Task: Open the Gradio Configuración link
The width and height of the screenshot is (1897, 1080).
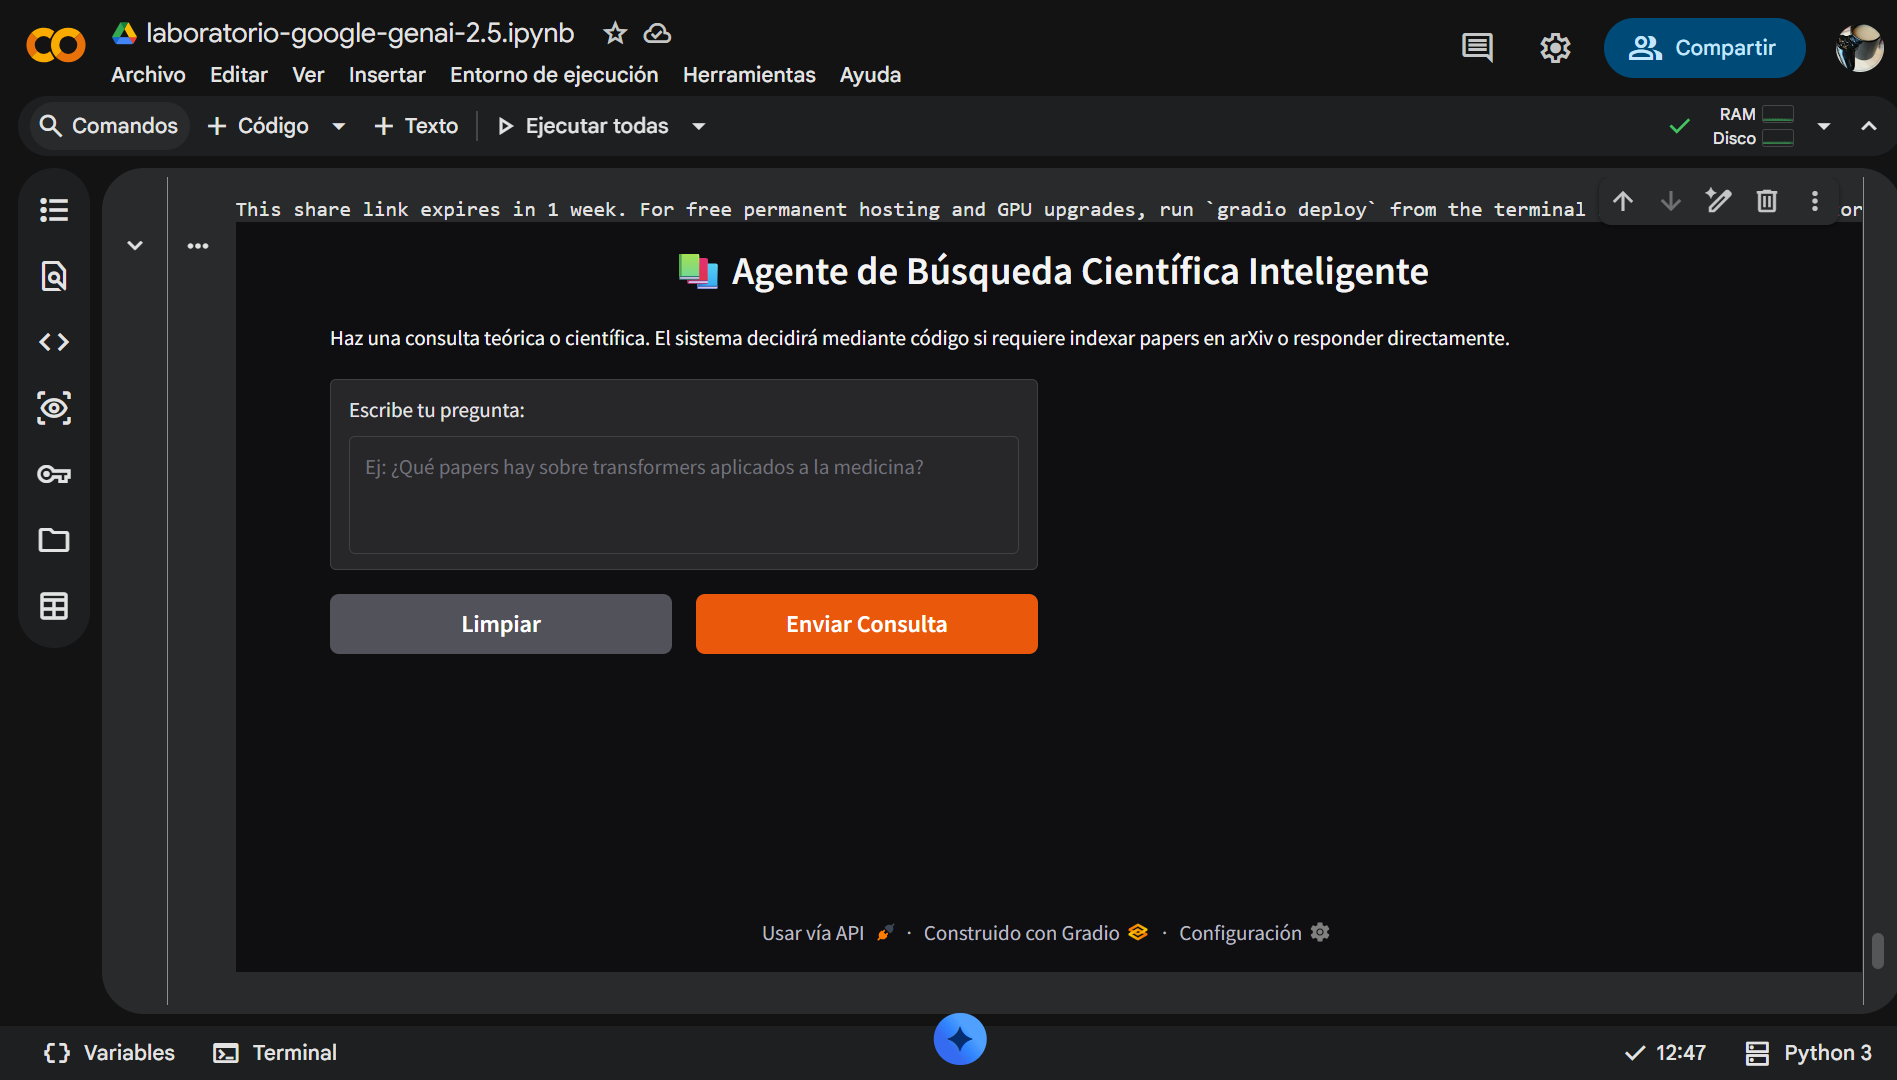Action: click(1254, 933)
